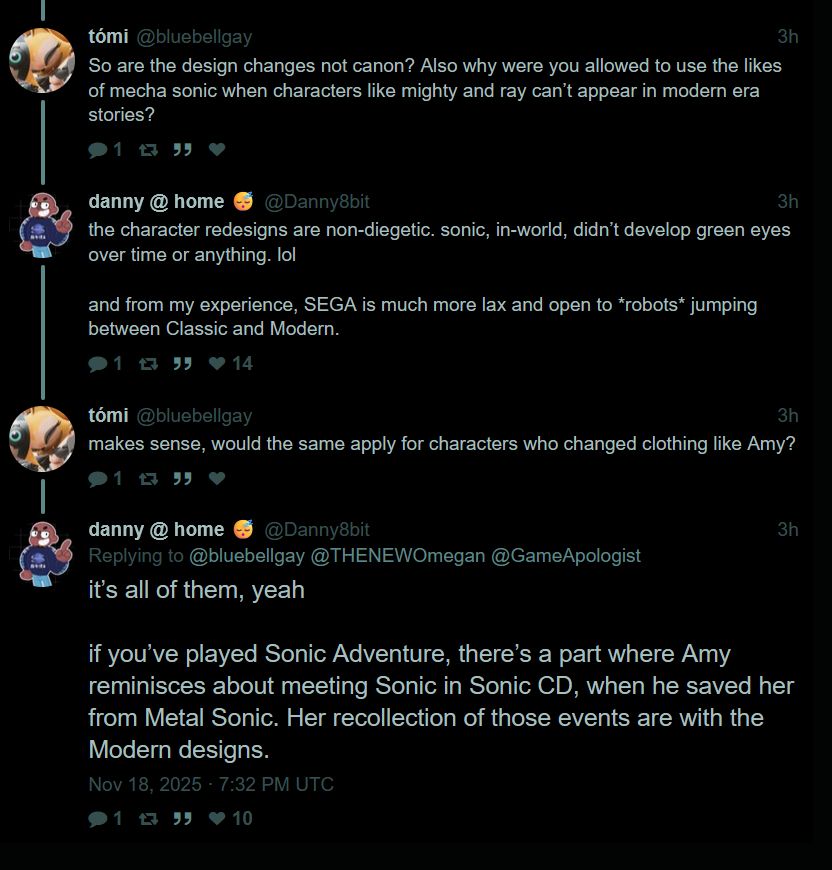Like danny's post with 14 likes

tap(217, 364)
